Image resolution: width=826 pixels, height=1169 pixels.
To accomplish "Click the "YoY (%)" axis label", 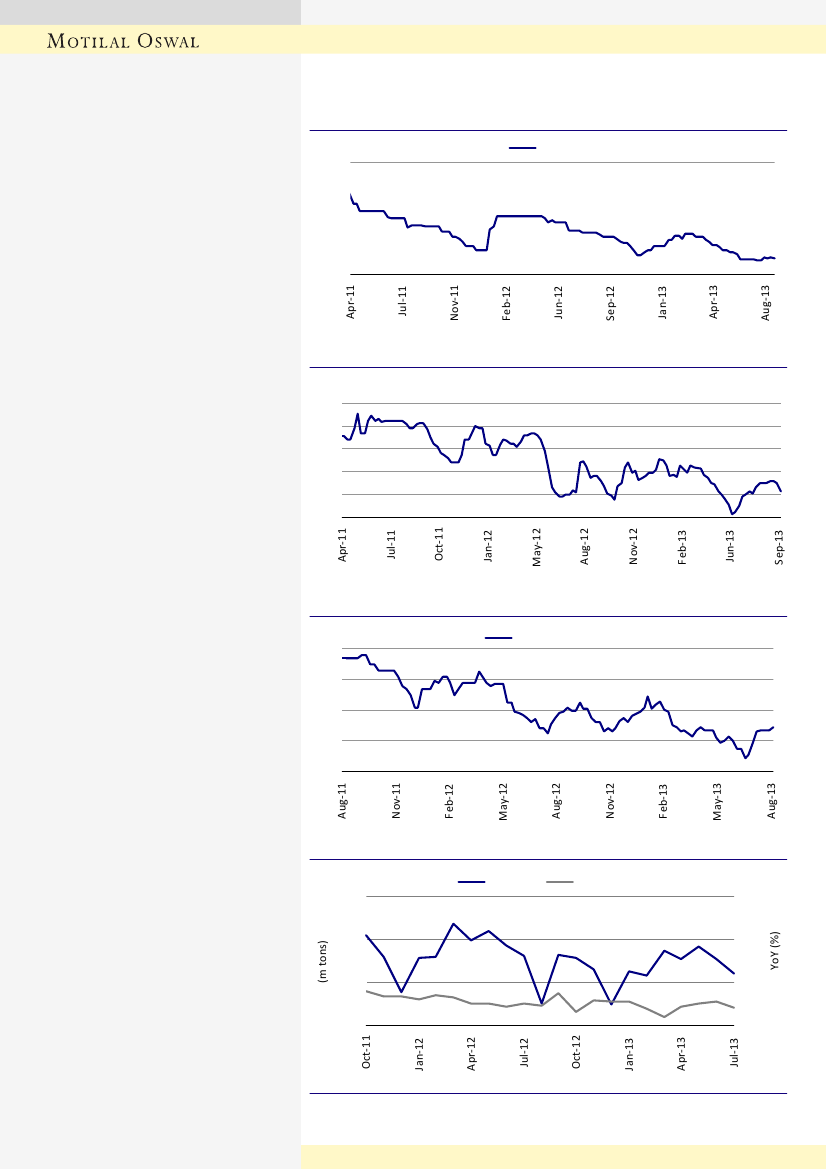I will click(775, 951).
